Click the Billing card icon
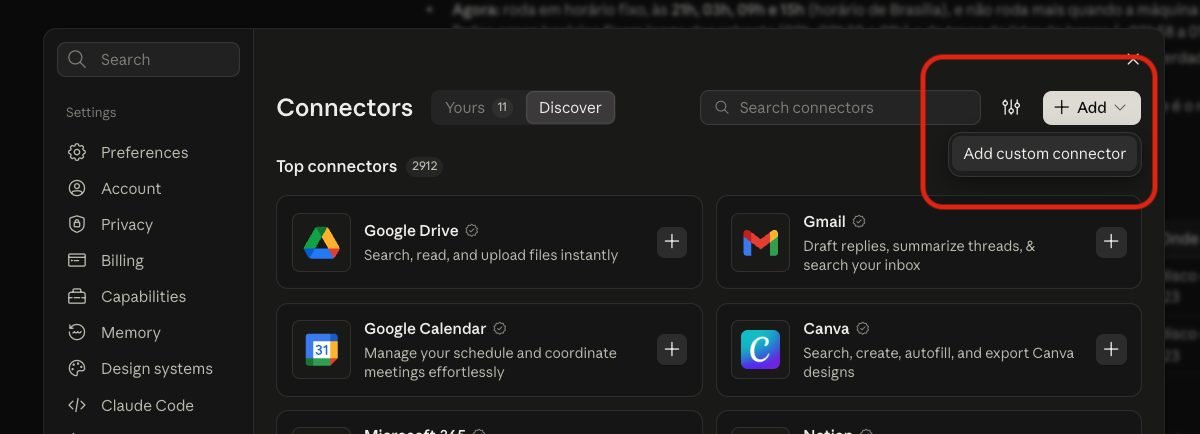 point(77,261)
